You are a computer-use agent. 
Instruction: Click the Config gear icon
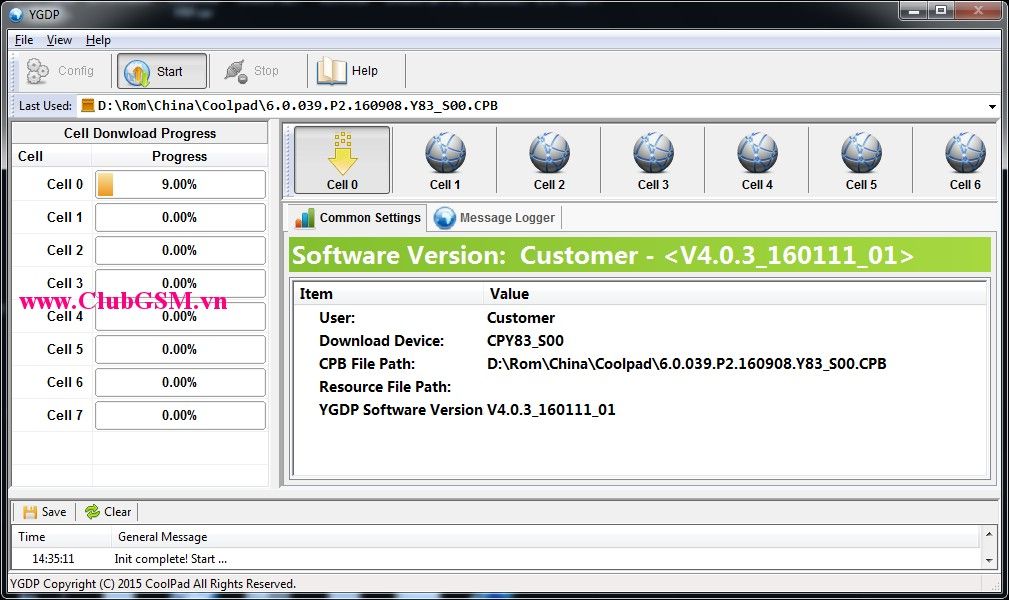(x=38, y=71)
